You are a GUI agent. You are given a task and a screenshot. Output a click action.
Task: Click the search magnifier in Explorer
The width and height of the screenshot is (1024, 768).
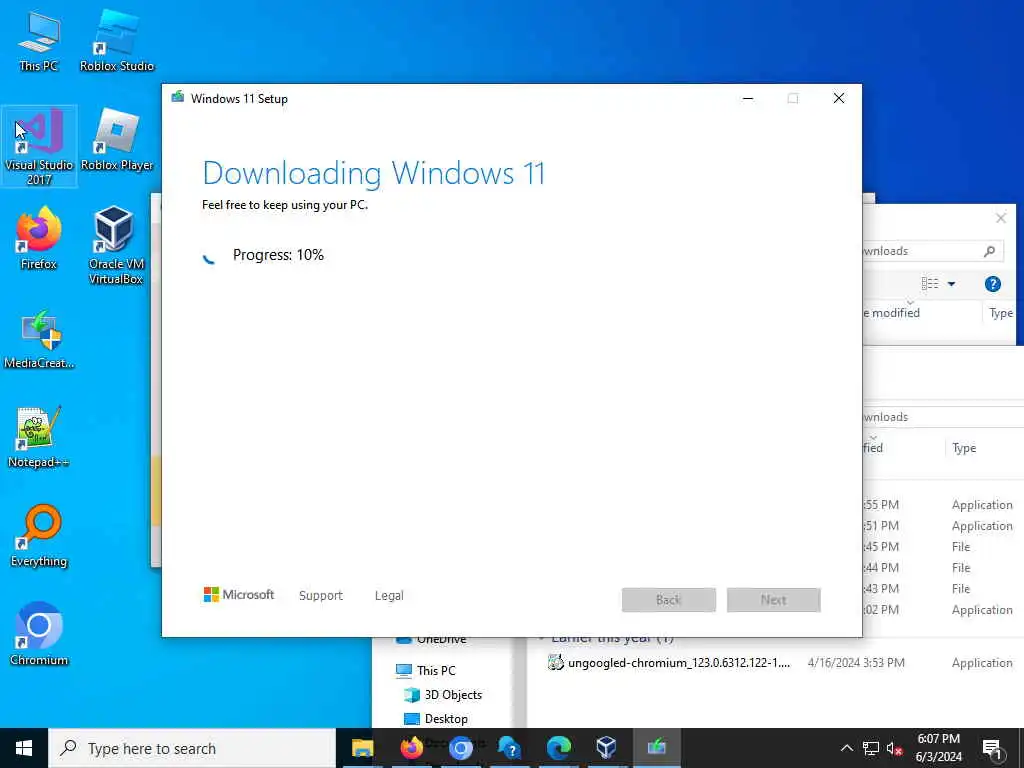click(x=989, y=251)
